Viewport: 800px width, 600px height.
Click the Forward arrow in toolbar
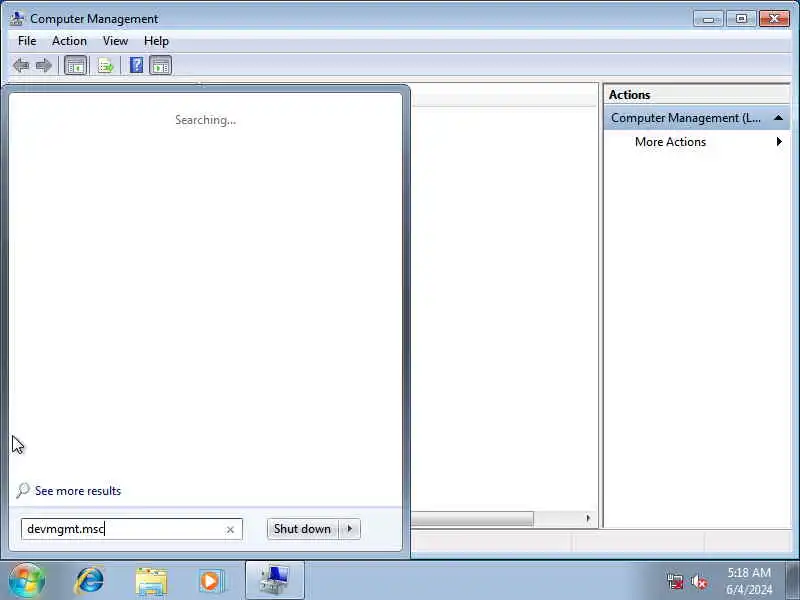pos(43,65)
